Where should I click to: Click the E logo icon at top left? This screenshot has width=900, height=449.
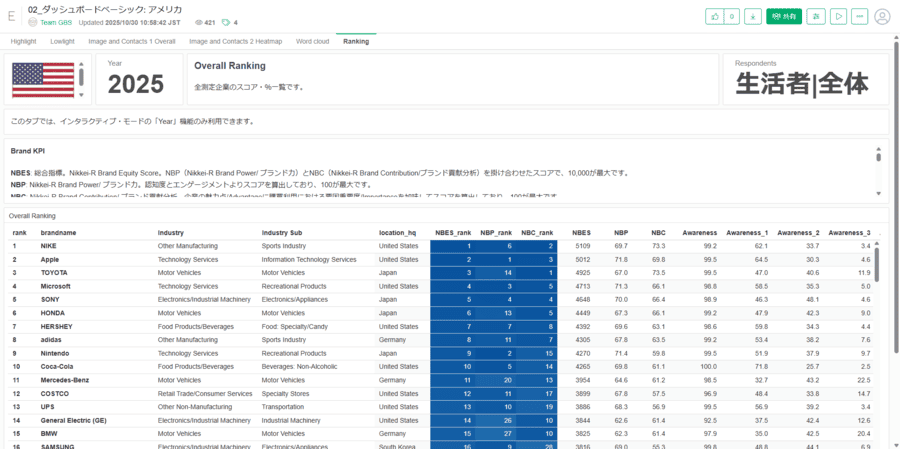click(x=11, y=16)
